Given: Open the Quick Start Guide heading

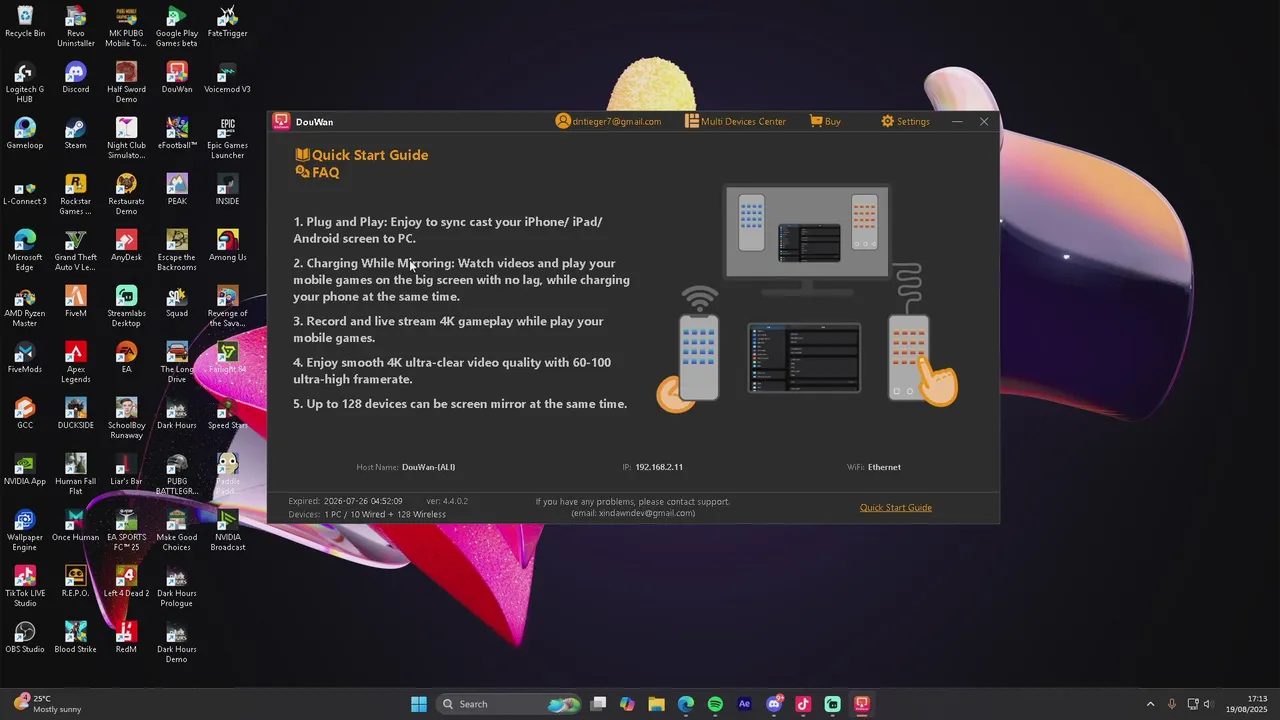Looking at the screenshot, I should click(x=362, y=155).
